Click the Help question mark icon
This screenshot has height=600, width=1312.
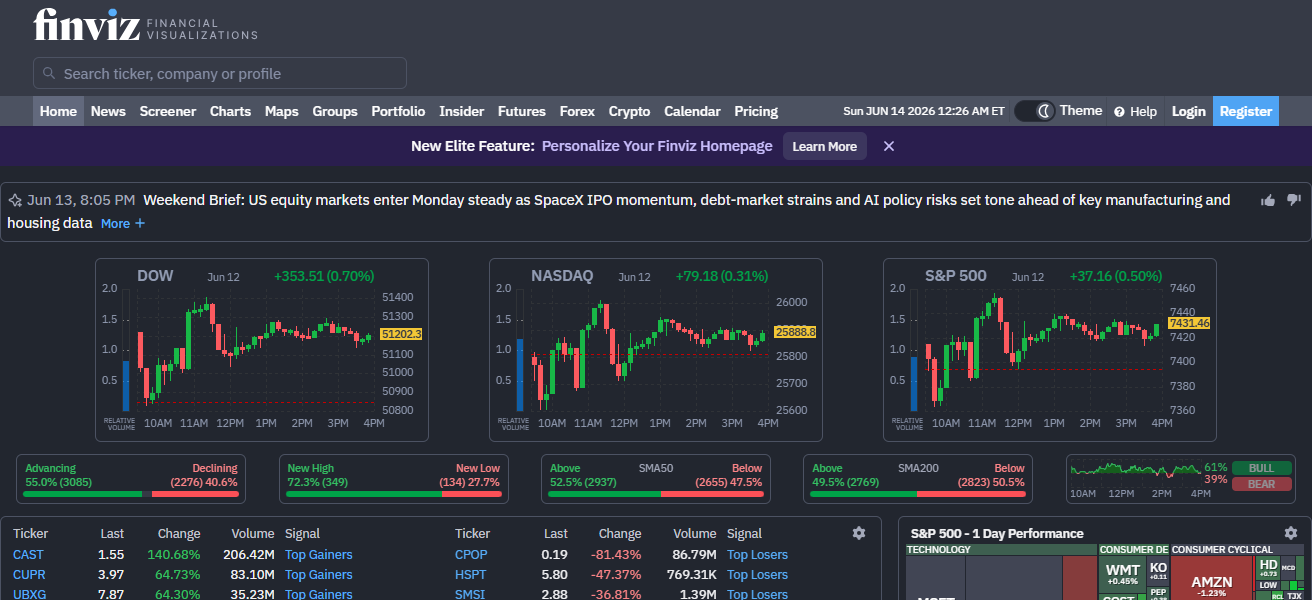pos(1119,112)
